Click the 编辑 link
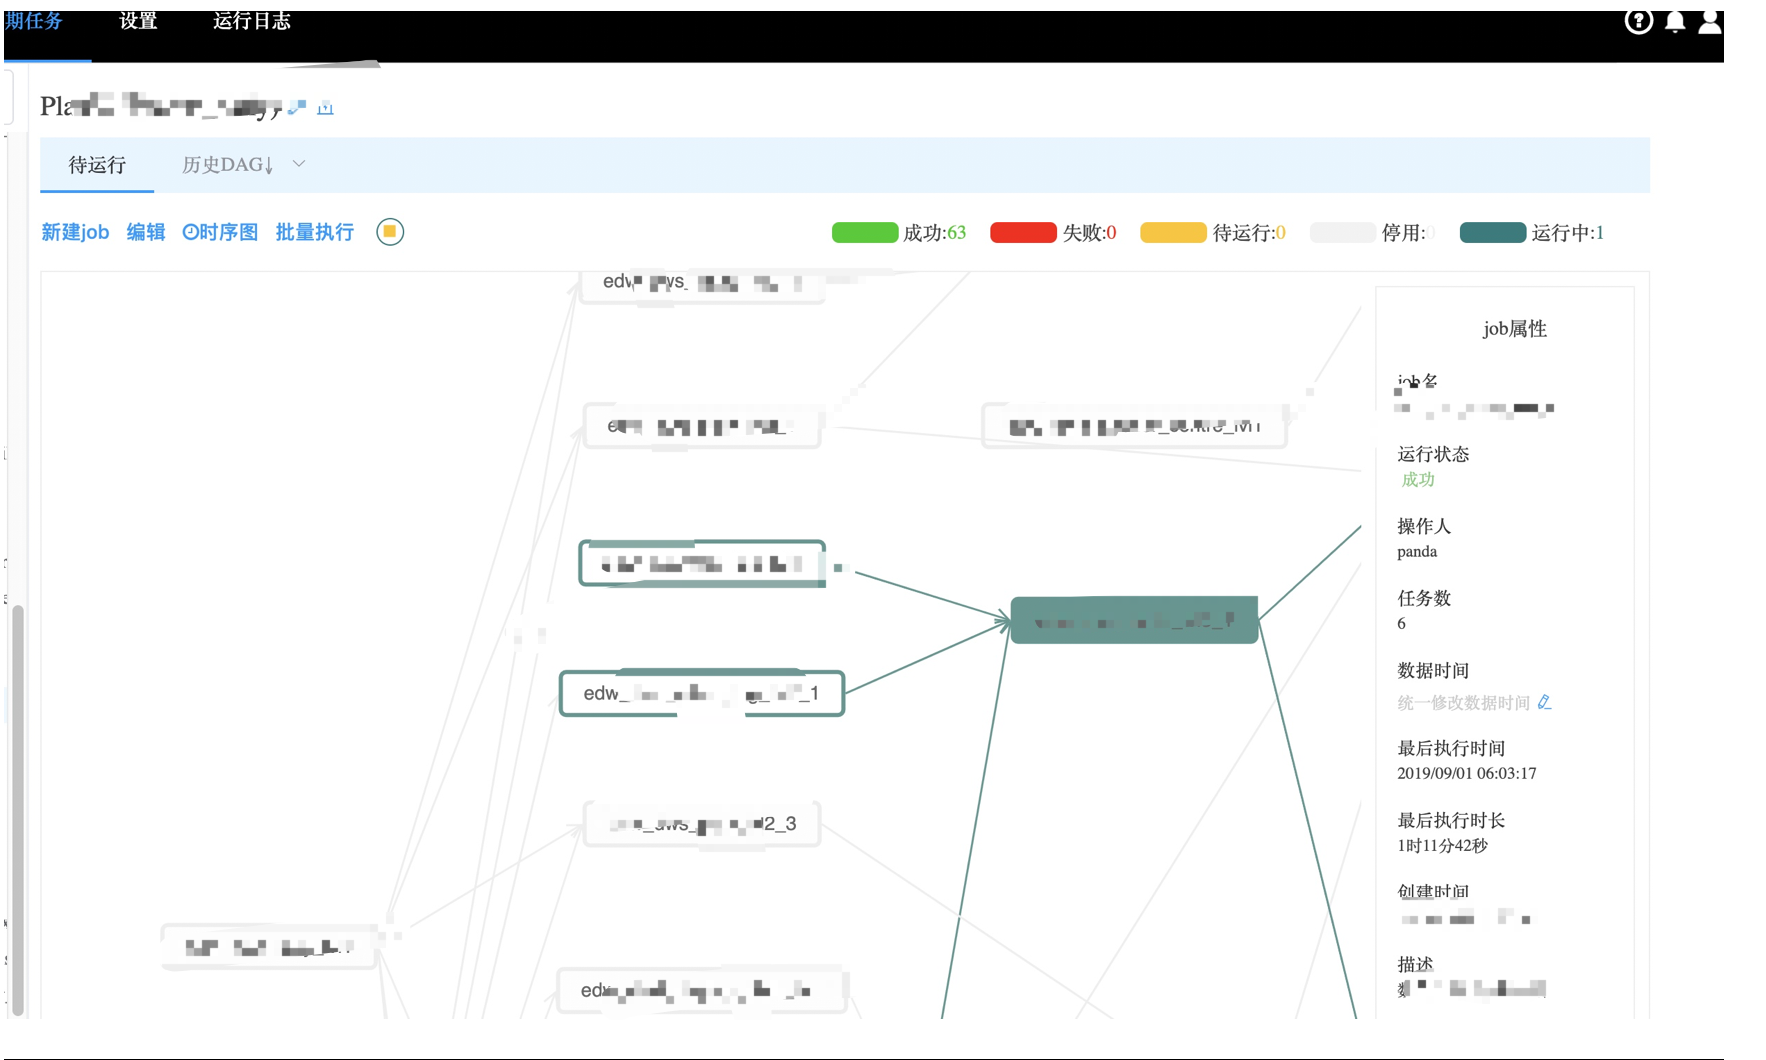This screenshot has width=1766, height=1060. [x=146, y=232]
